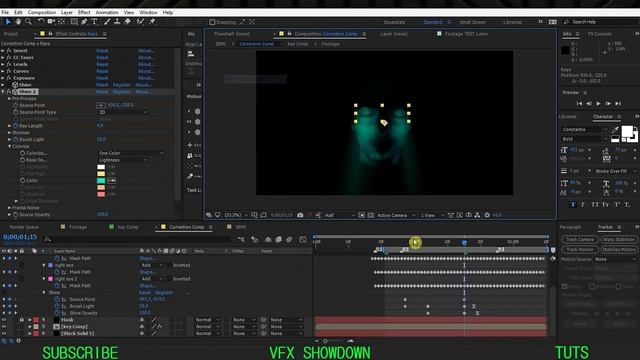Expand the Fractal Noise group
Screen dimensions: 640x360
[9, 208]
